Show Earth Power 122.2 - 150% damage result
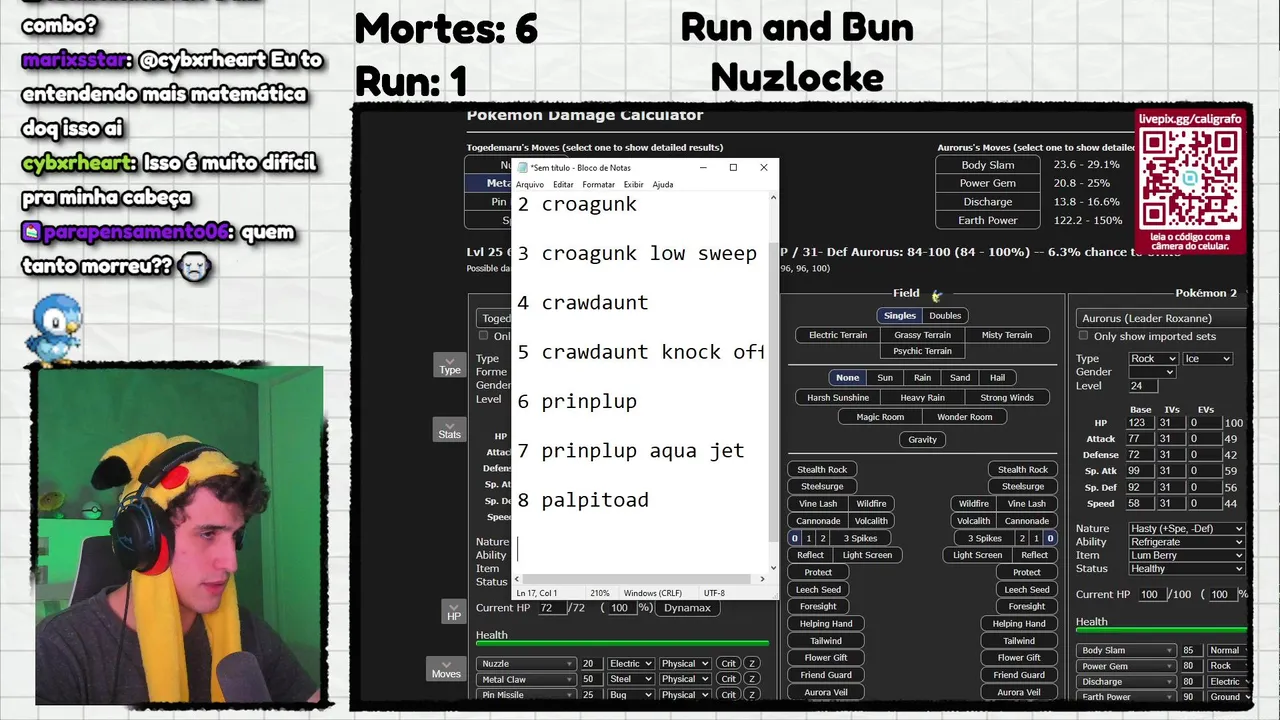This screenshot has height=720, width=1280. [988, 220]
